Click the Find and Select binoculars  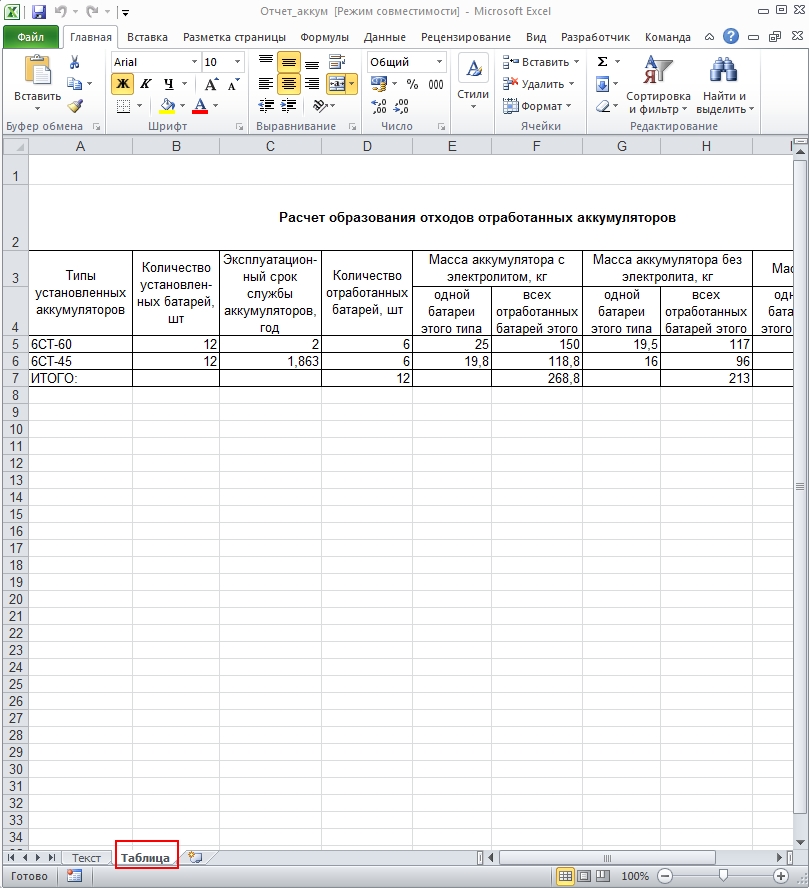725,85
